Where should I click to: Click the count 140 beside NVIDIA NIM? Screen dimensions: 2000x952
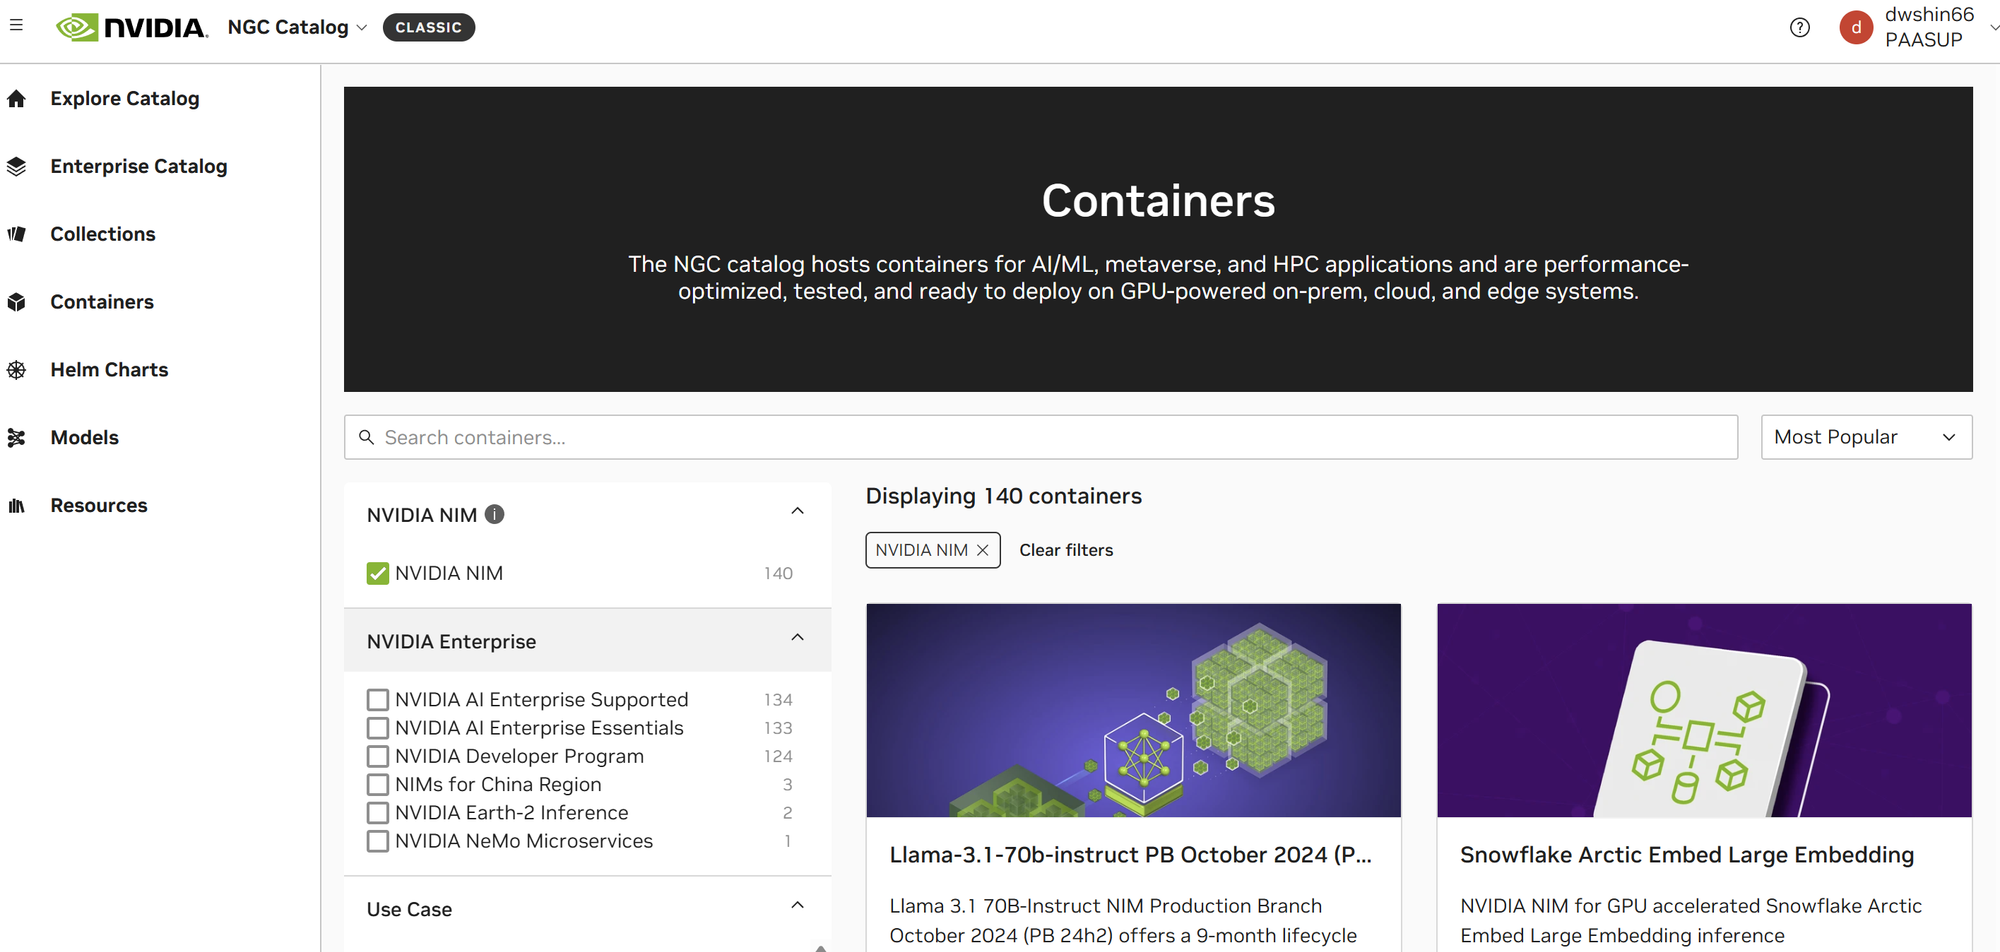[778, 573]
